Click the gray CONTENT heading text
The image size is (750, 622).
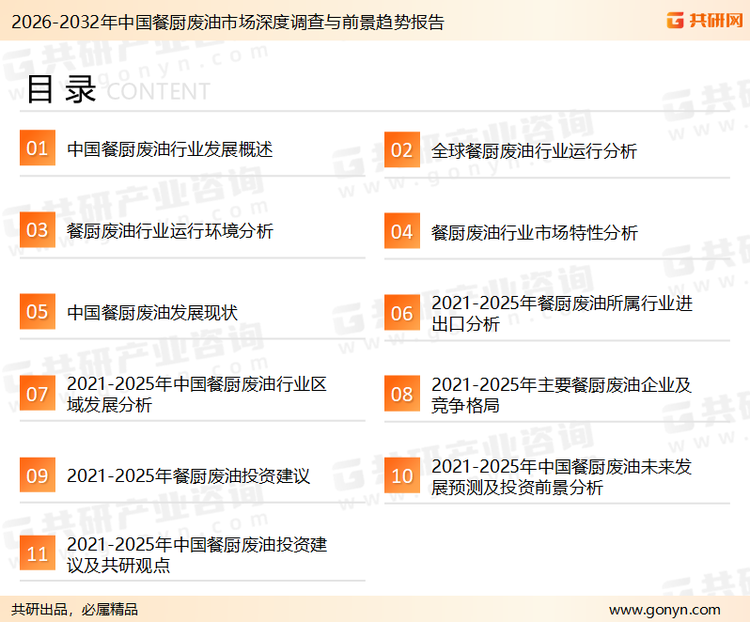(158, 91)
